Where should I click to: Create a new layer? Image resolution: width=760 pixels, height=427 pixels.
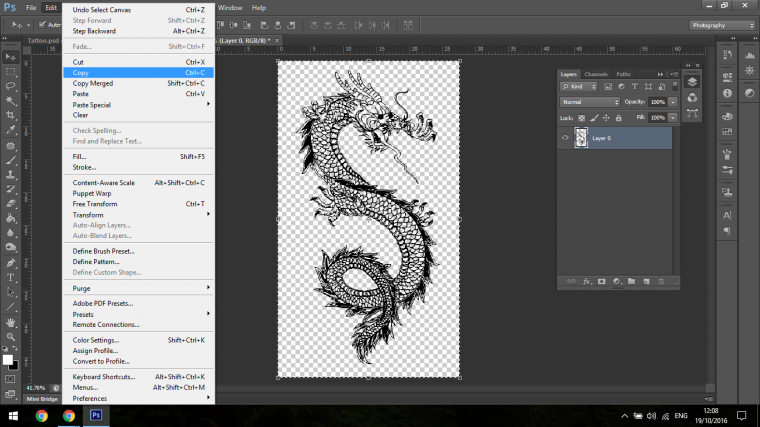(646, 281)
